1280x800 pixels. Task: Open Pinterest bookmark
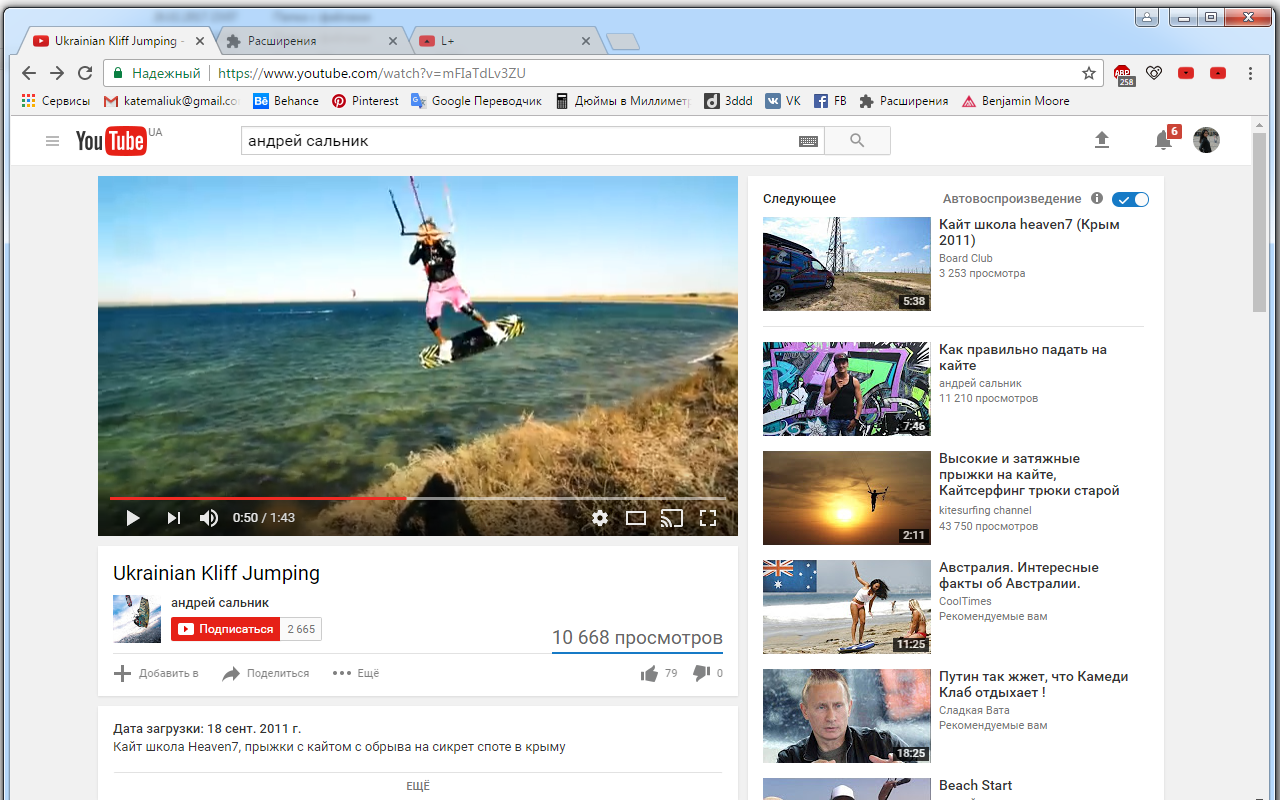point(365,101)
